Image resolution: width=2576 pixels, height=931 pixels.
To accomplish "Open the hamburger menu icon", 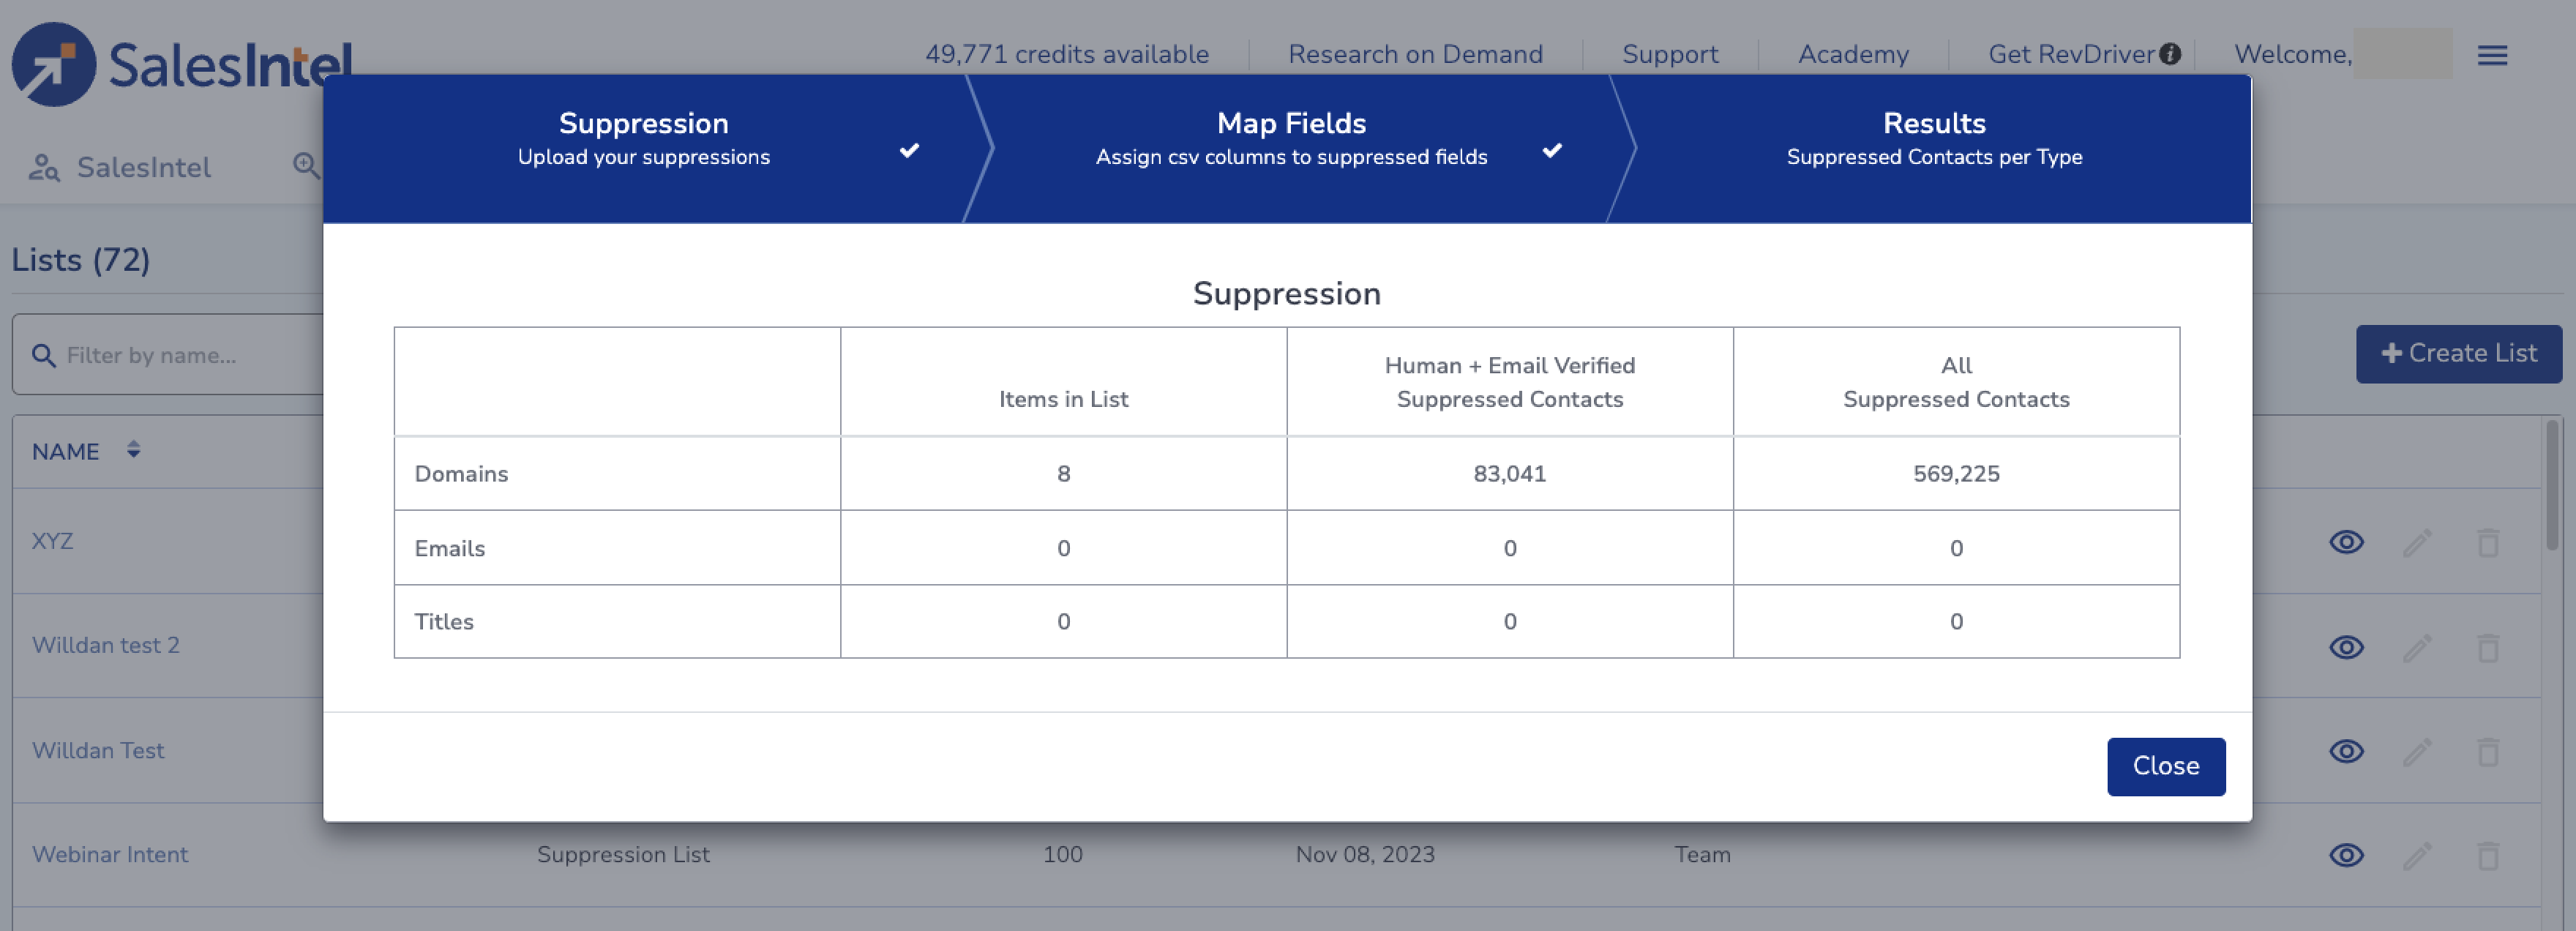I will 2492,55.
